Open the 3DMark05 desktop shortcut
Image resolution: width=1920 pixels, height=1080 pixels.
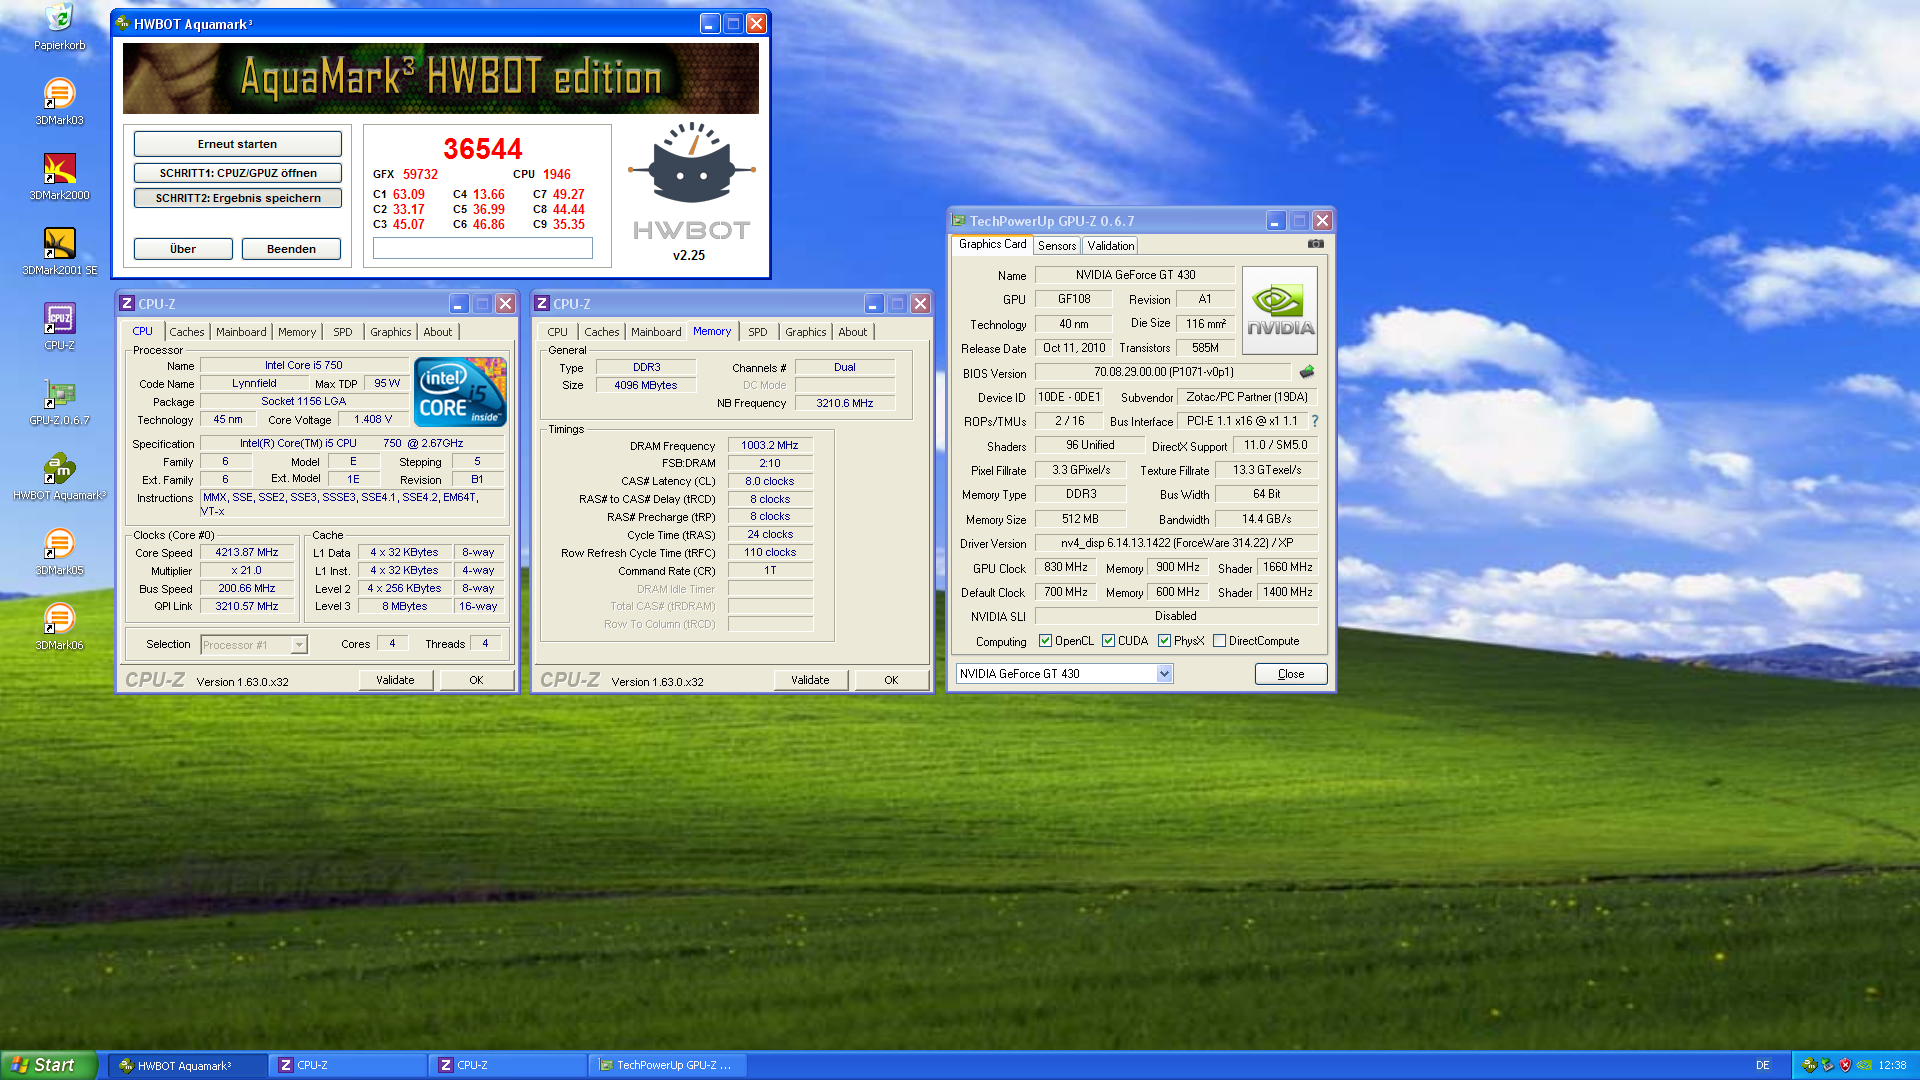pos(59,552)
